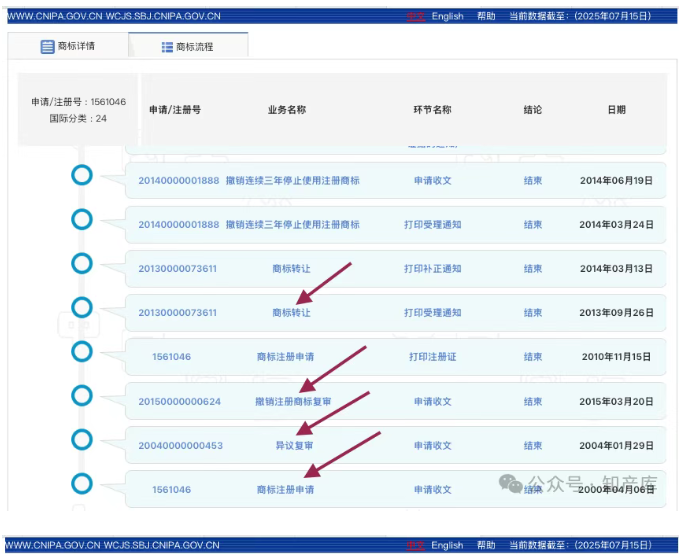Open application number 20150000000624
The width and height of the screenshot is (682, 554).
tap(179, 401)
